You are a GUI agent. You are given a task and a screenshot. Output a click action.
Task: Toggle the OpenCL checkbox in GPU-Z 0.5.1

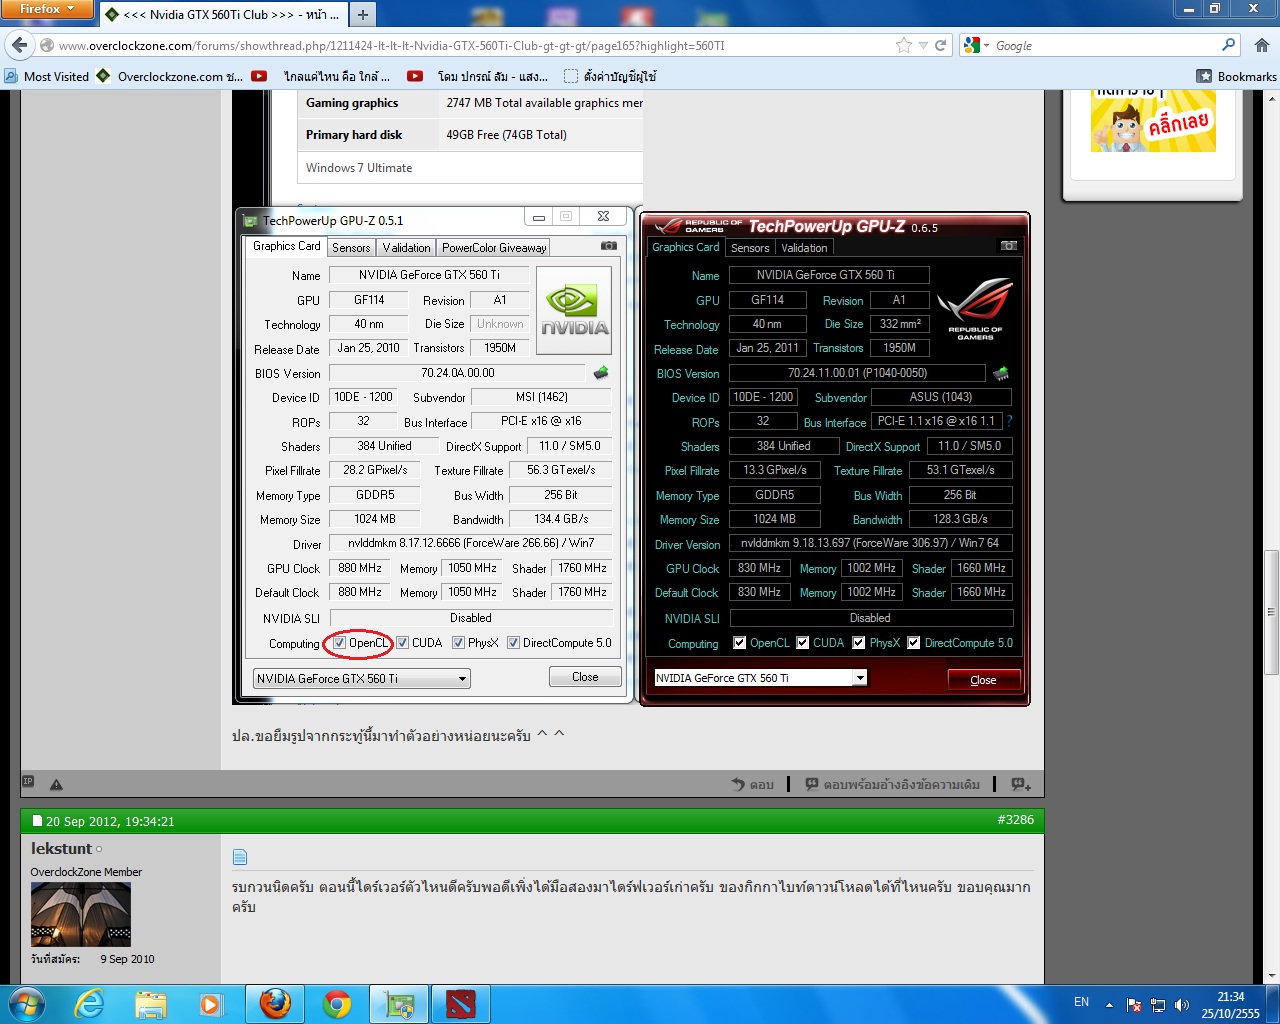click(x=340, y=643)
